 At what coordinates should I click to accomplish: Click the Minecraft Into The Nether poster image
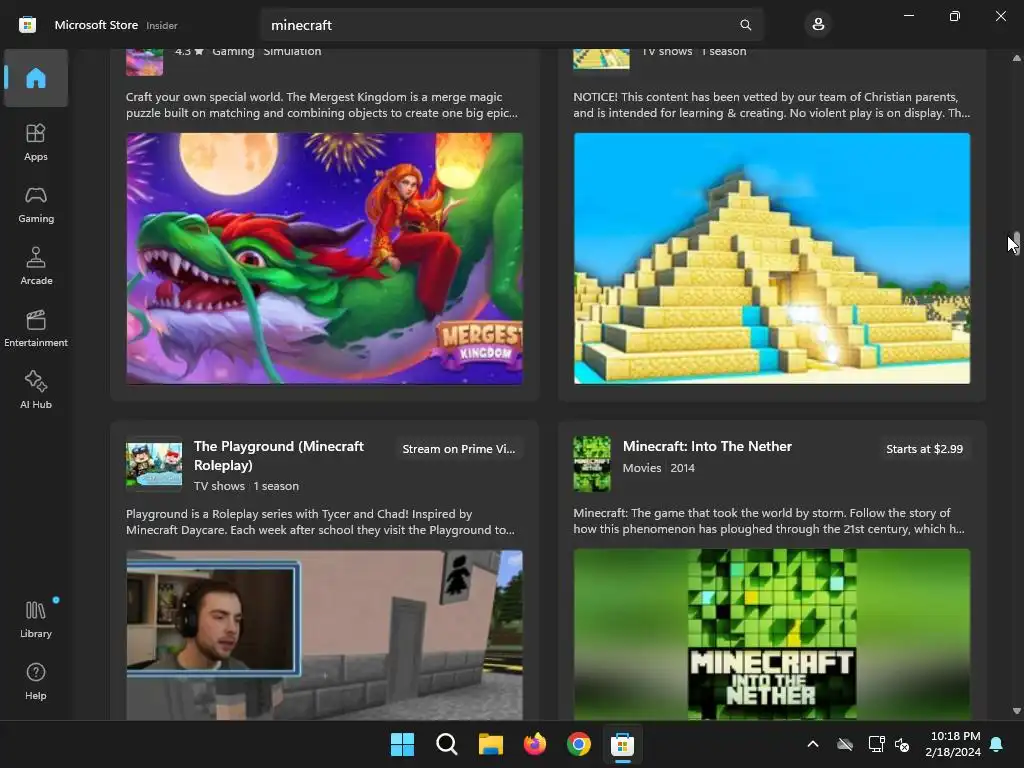[772, 635]
